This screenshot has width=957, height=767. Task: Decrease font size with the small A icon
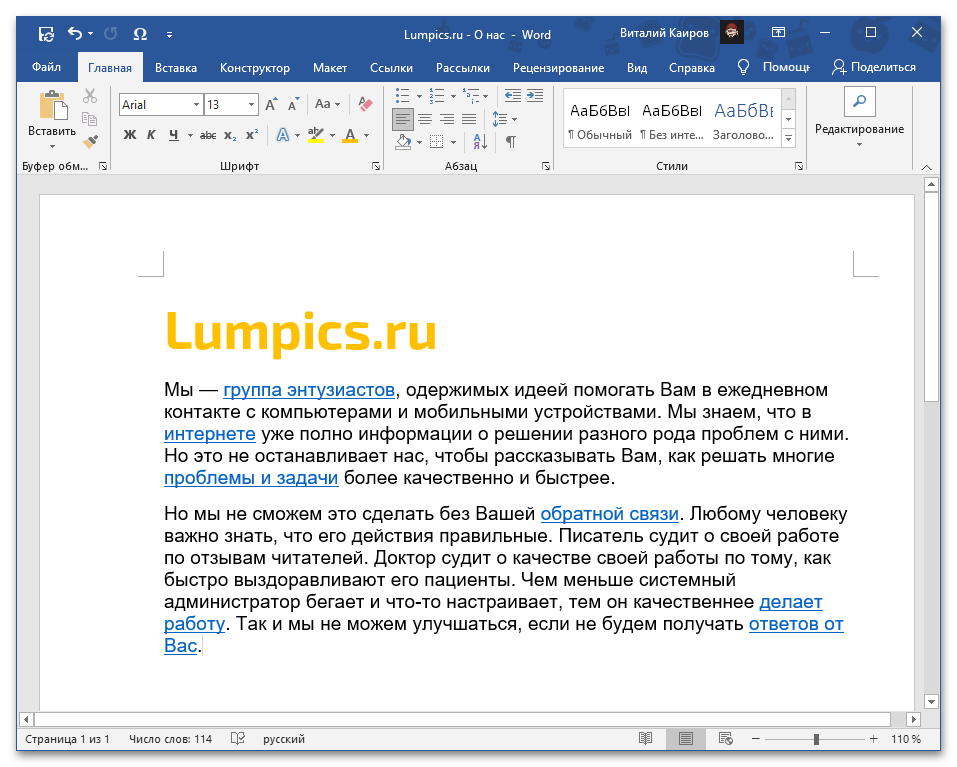pyautogui.click(x=294, y=104)
